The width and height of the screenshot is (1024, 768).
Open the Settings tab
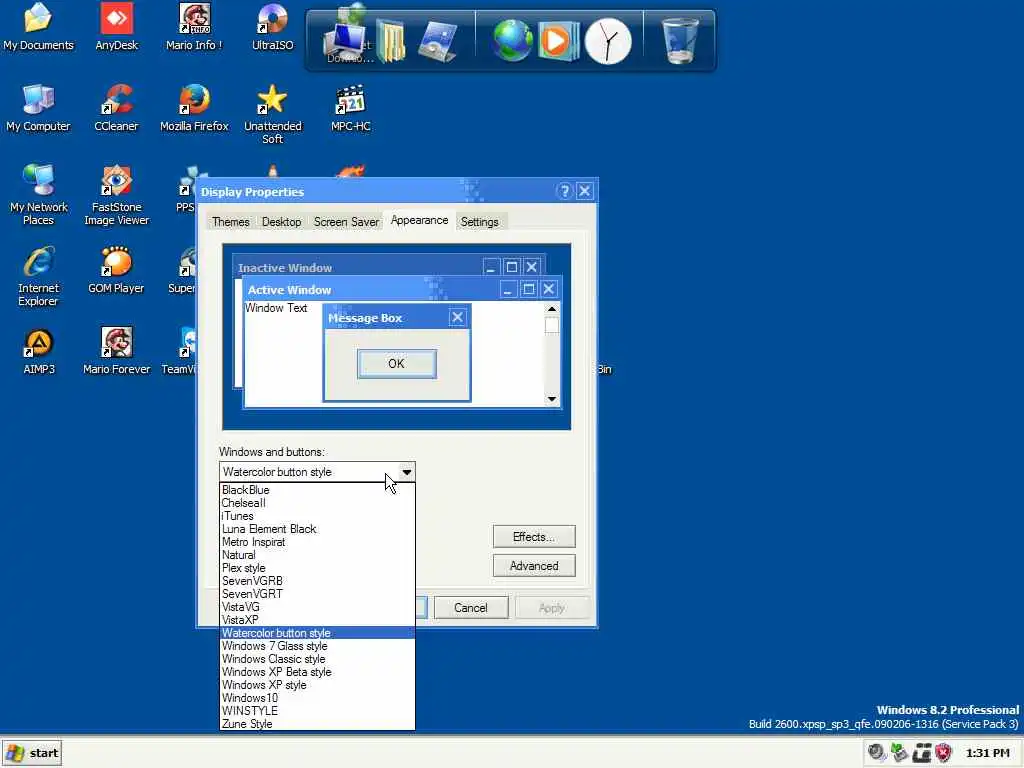coord(479,222)
